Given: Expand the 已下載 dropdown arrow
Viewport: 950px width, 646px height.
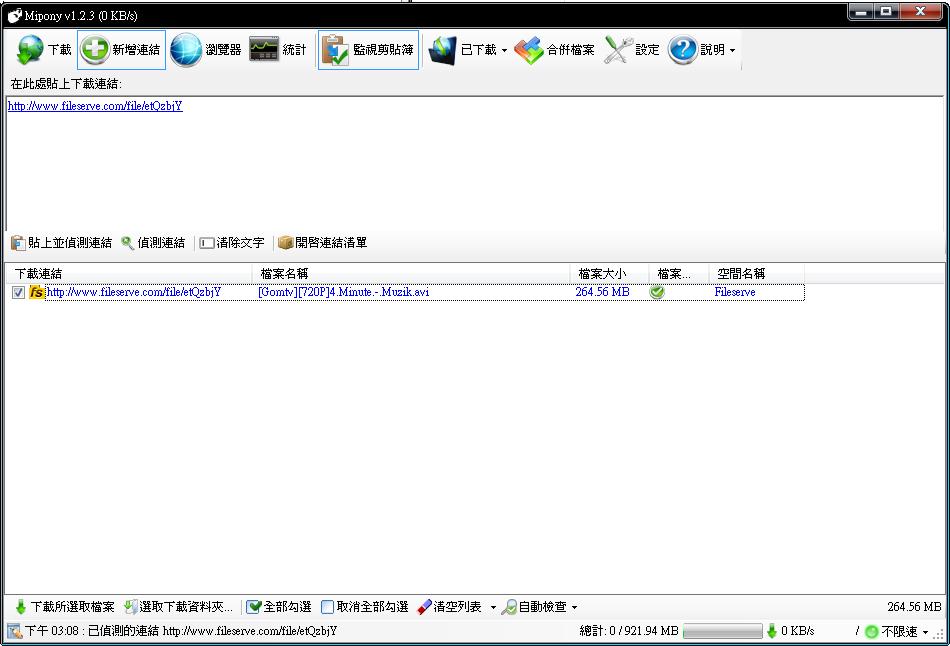Looking at the screenshot, I should [x=504, y=50].
